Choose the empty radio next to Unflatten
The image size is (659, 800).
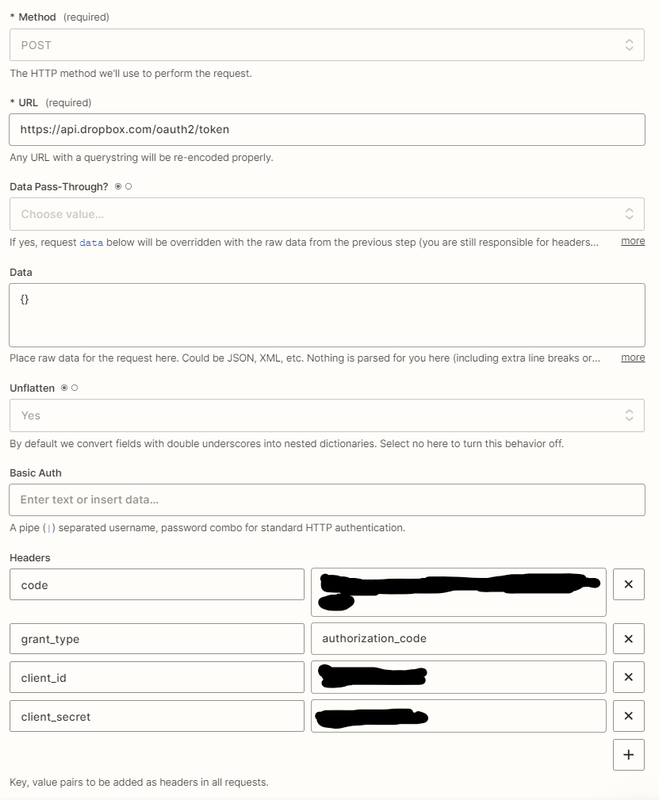coord(75,387)
